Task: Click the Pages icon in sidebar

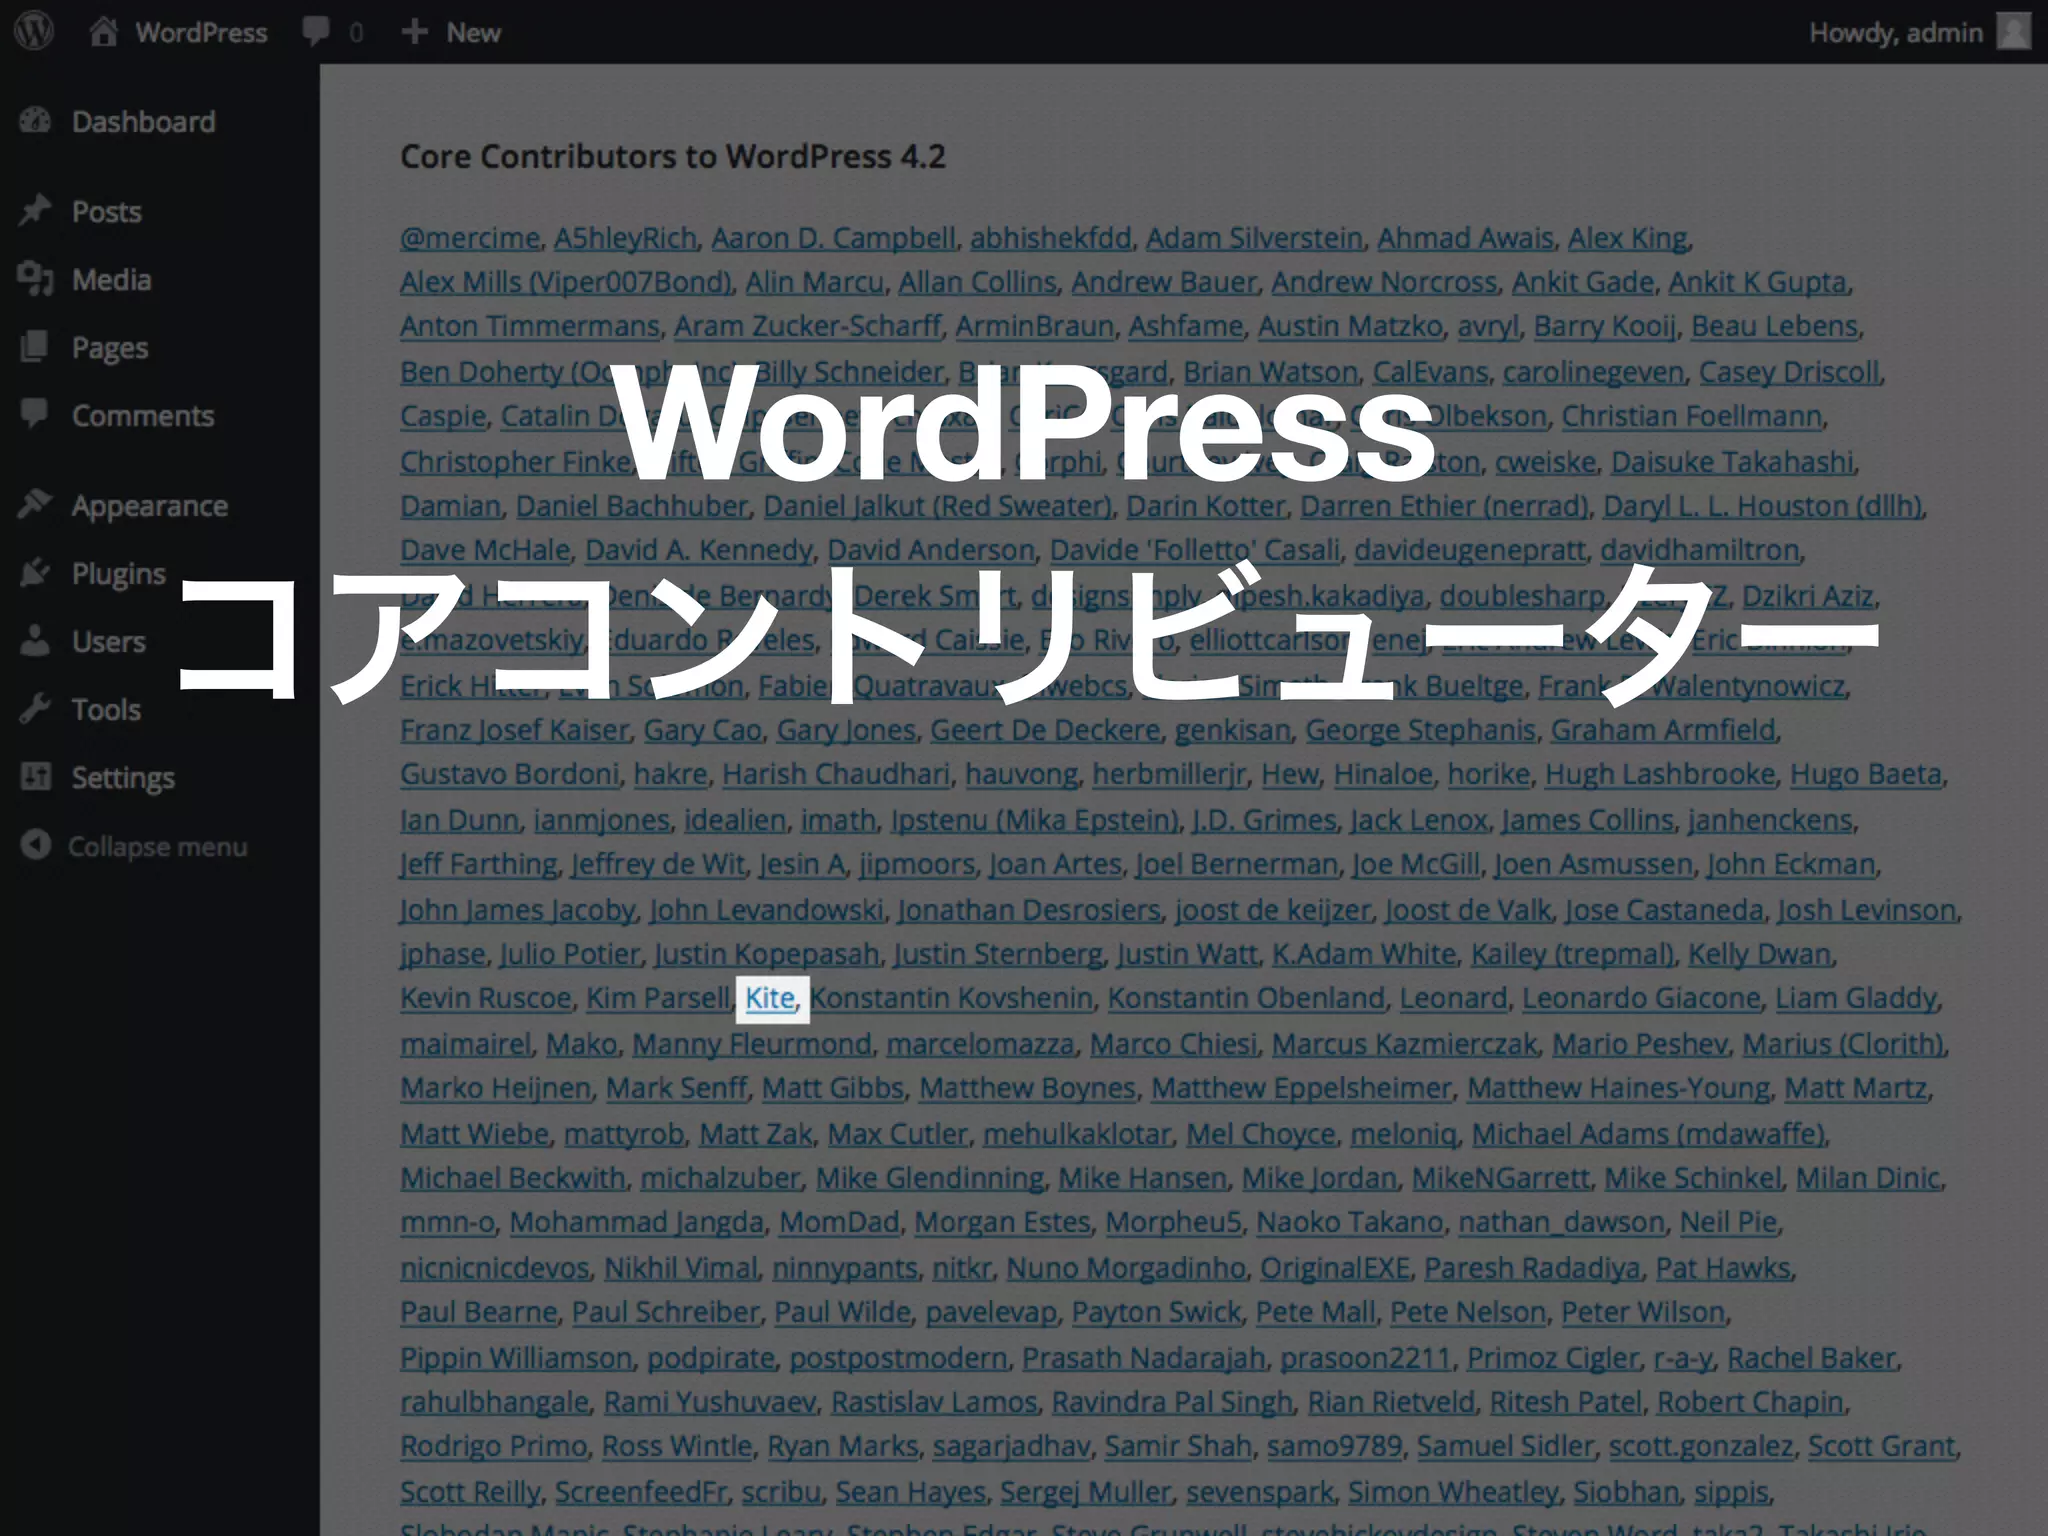Action: point(35,347)
